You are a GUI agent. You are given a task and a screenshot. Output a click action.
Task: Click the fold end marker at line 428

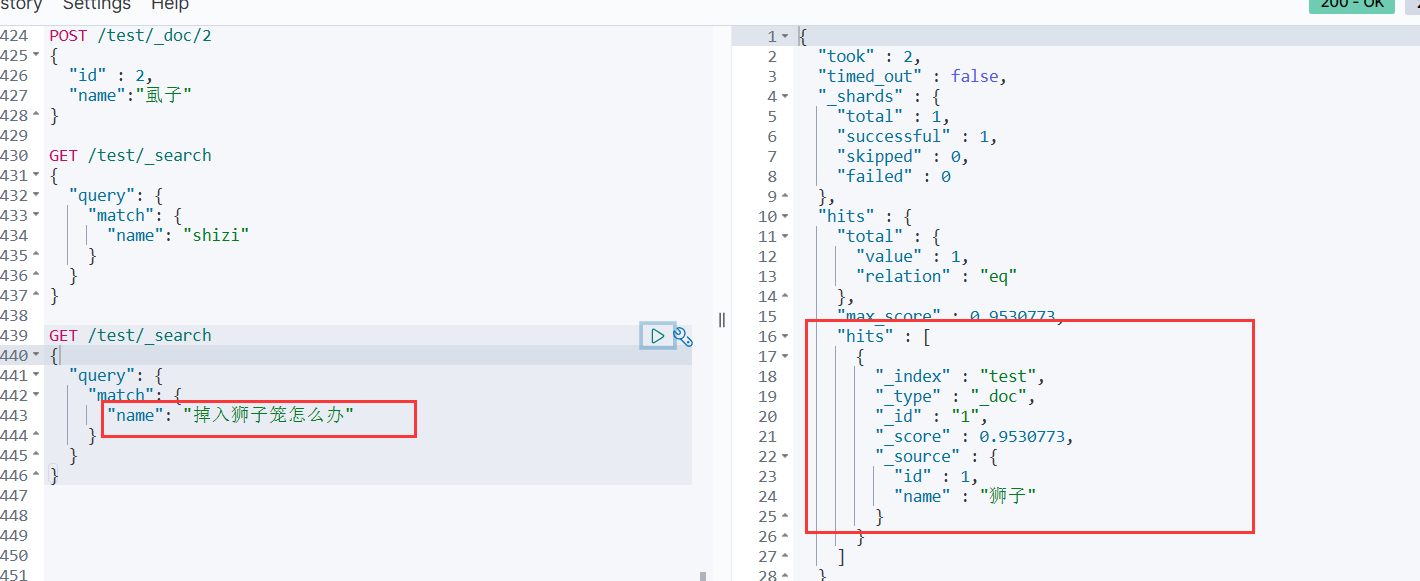[37, 116]
